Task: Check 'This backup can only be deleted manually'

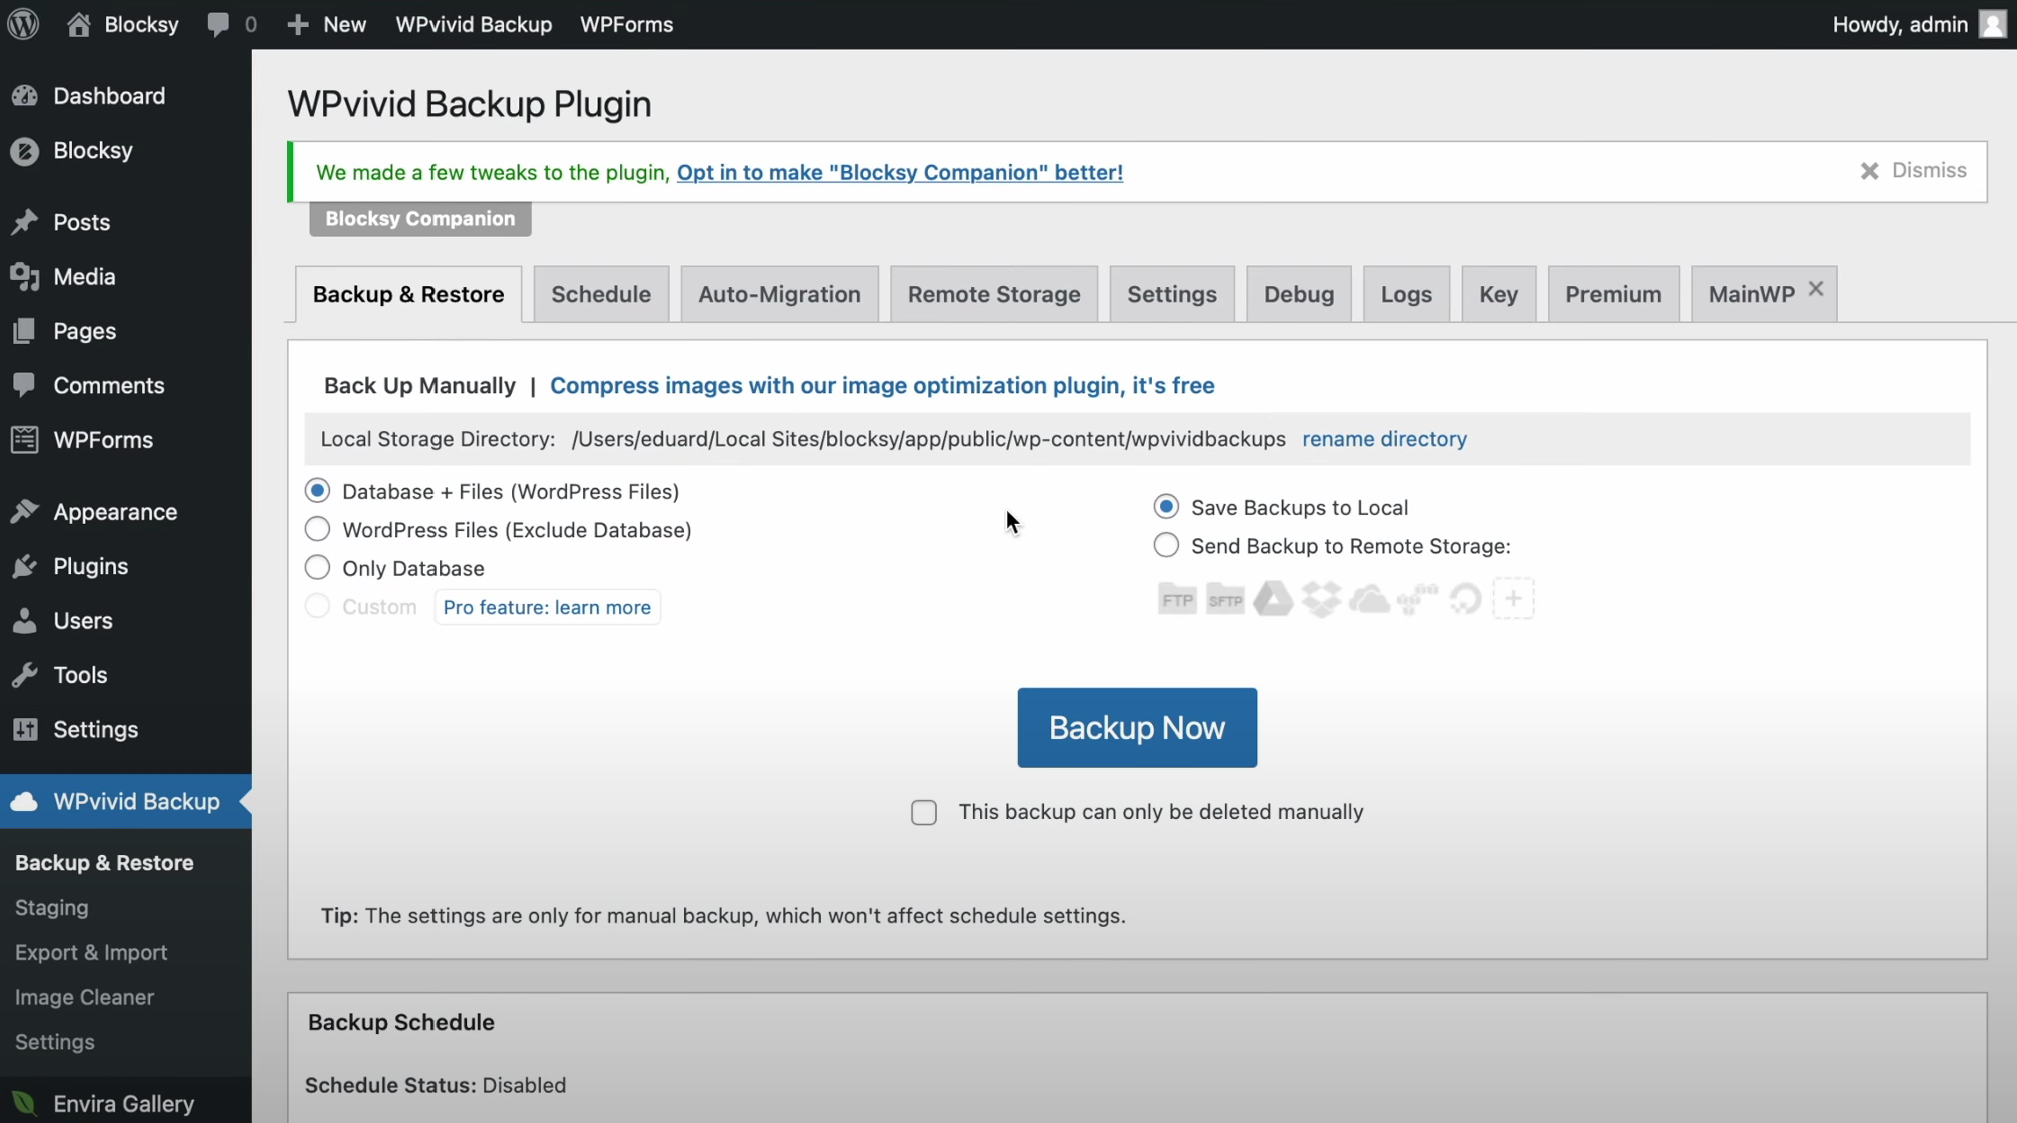Action: coord(924,813)
